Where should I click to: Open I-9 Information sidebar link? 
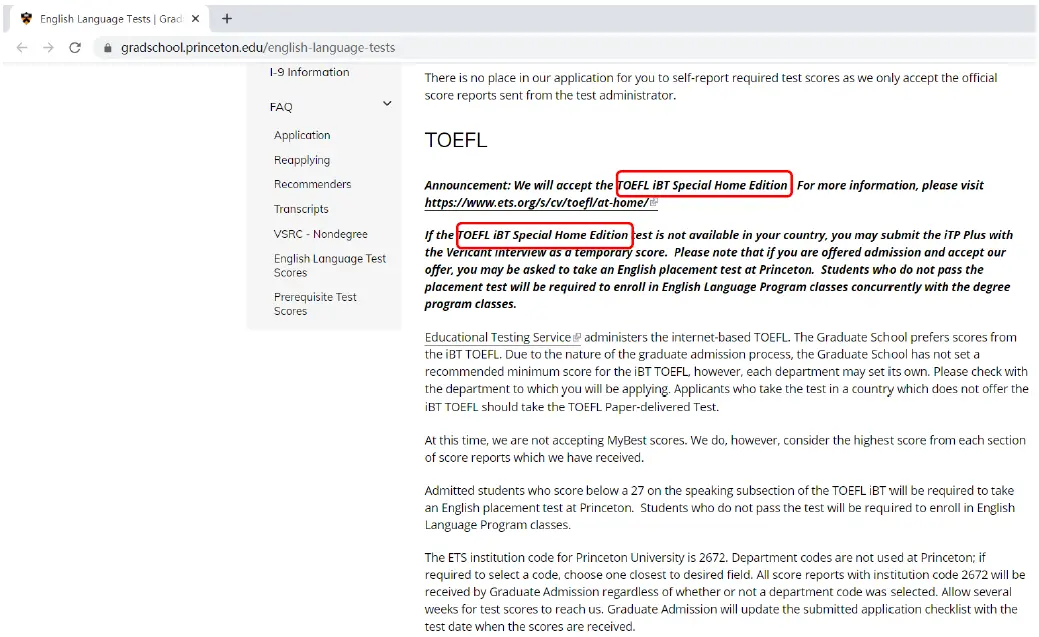[x=309, y=72]
